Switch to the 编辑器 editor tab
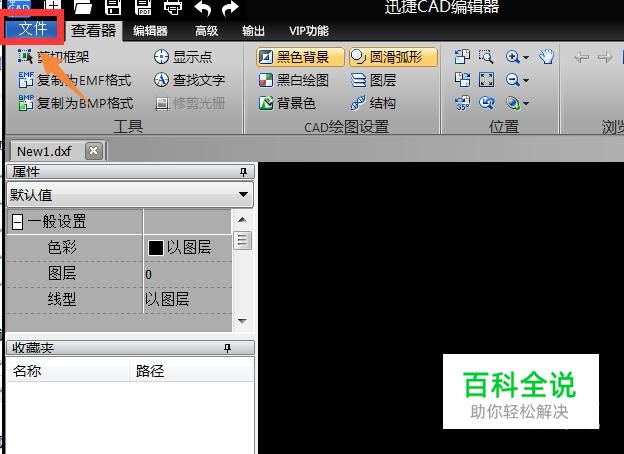 click(x=150, y=31)
